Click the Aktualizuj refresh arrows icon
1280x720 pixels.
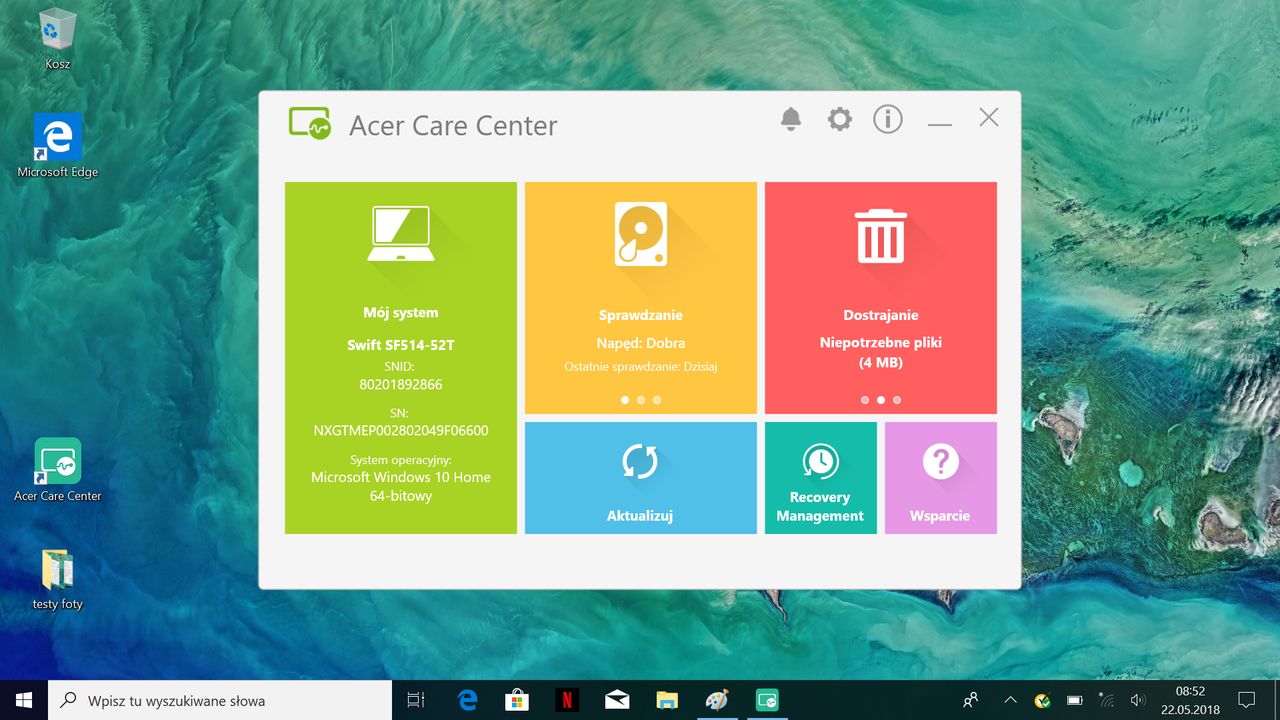[640, 462]
